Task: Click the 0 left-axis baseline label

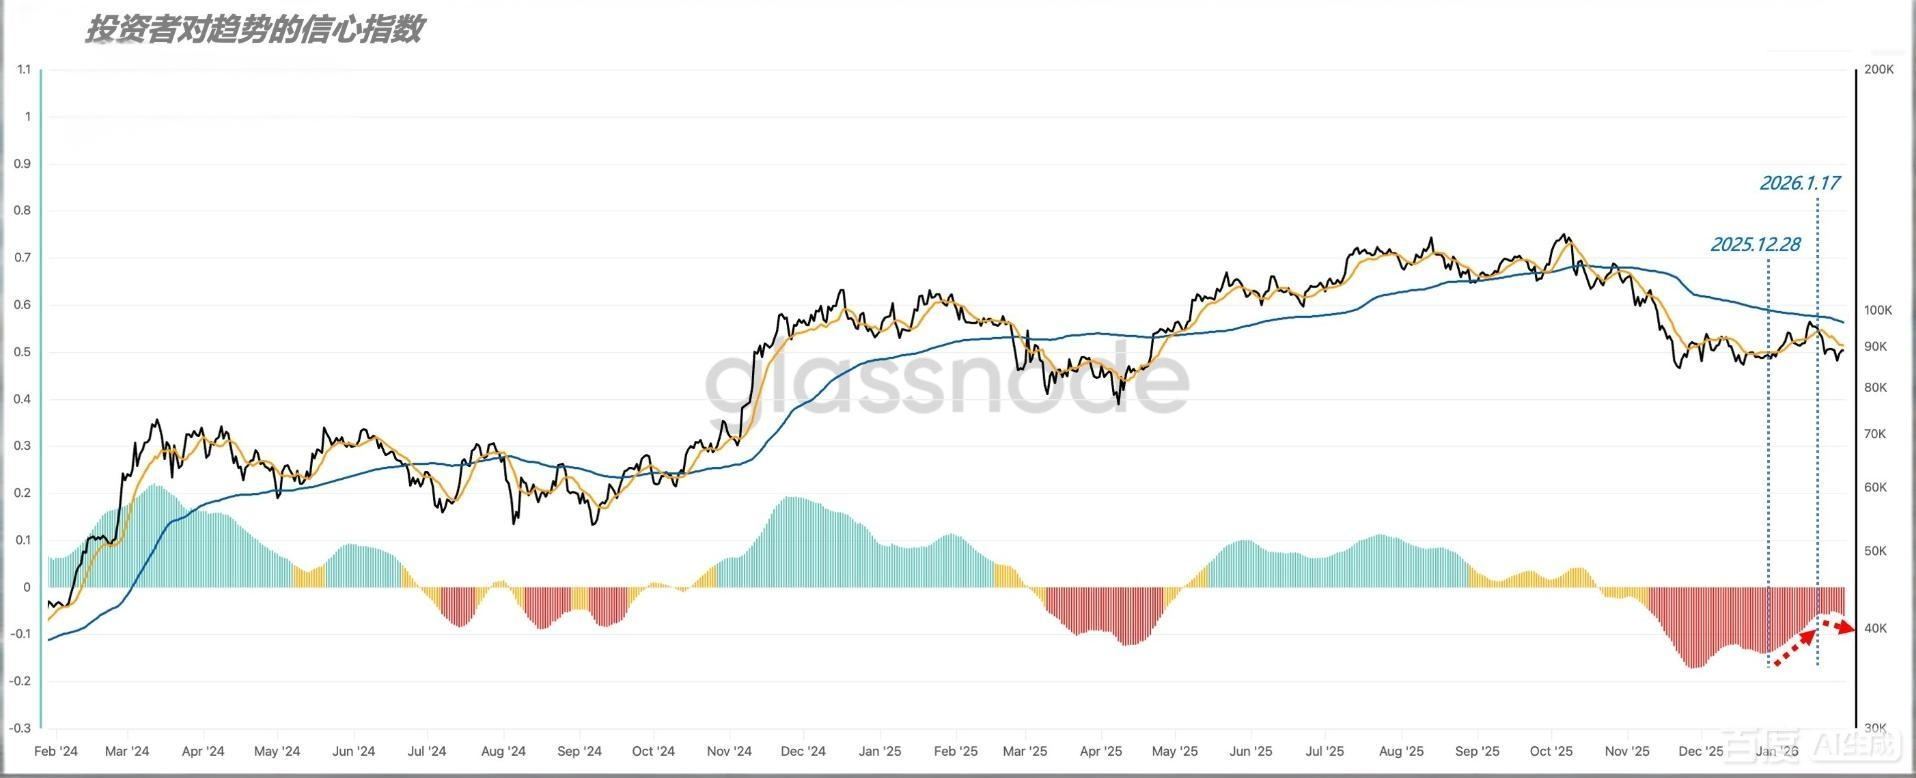Action: click(x=27, y=587)
